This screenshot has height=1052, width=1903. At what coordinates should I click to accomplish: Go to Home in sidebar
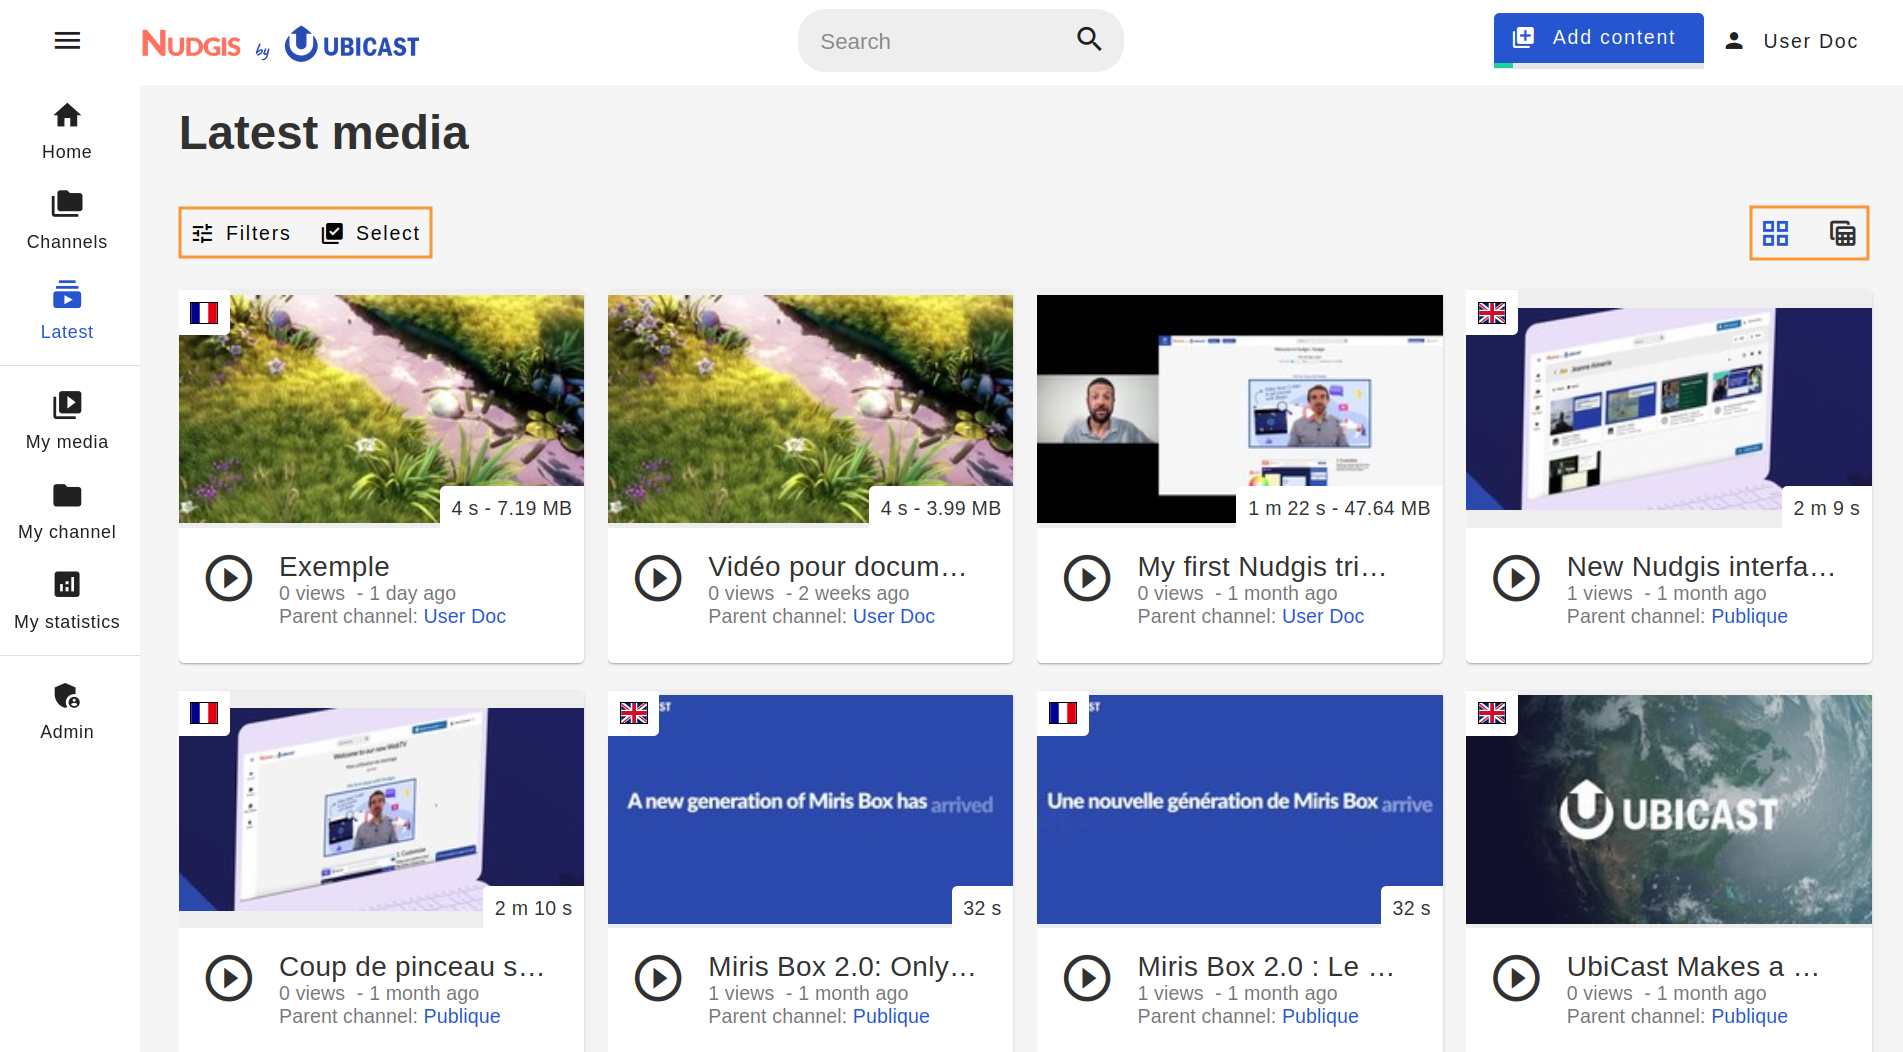click(x=67, y=131)
